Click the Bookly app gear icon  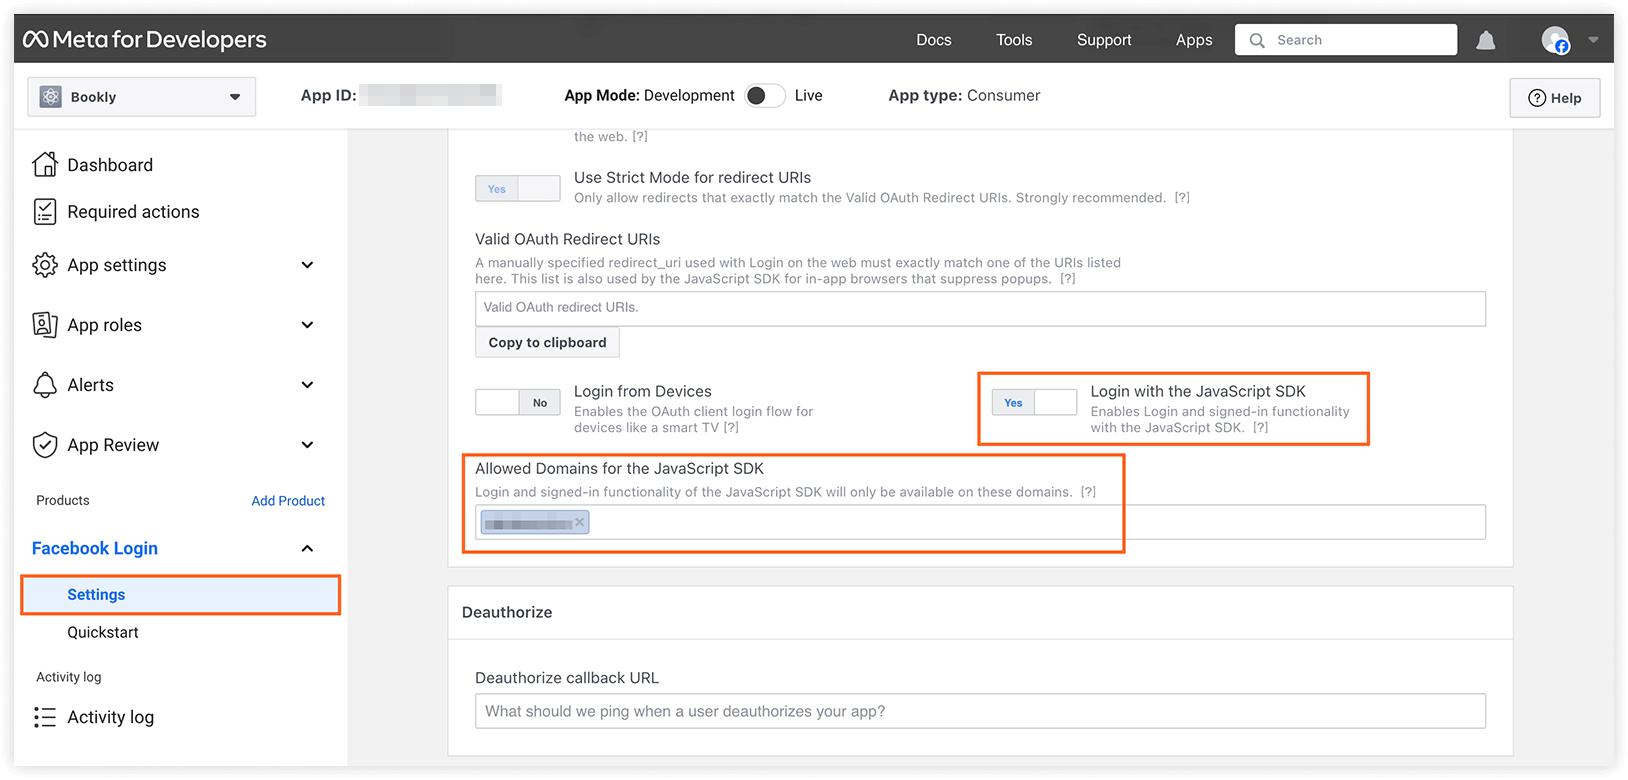coord(50,97)
